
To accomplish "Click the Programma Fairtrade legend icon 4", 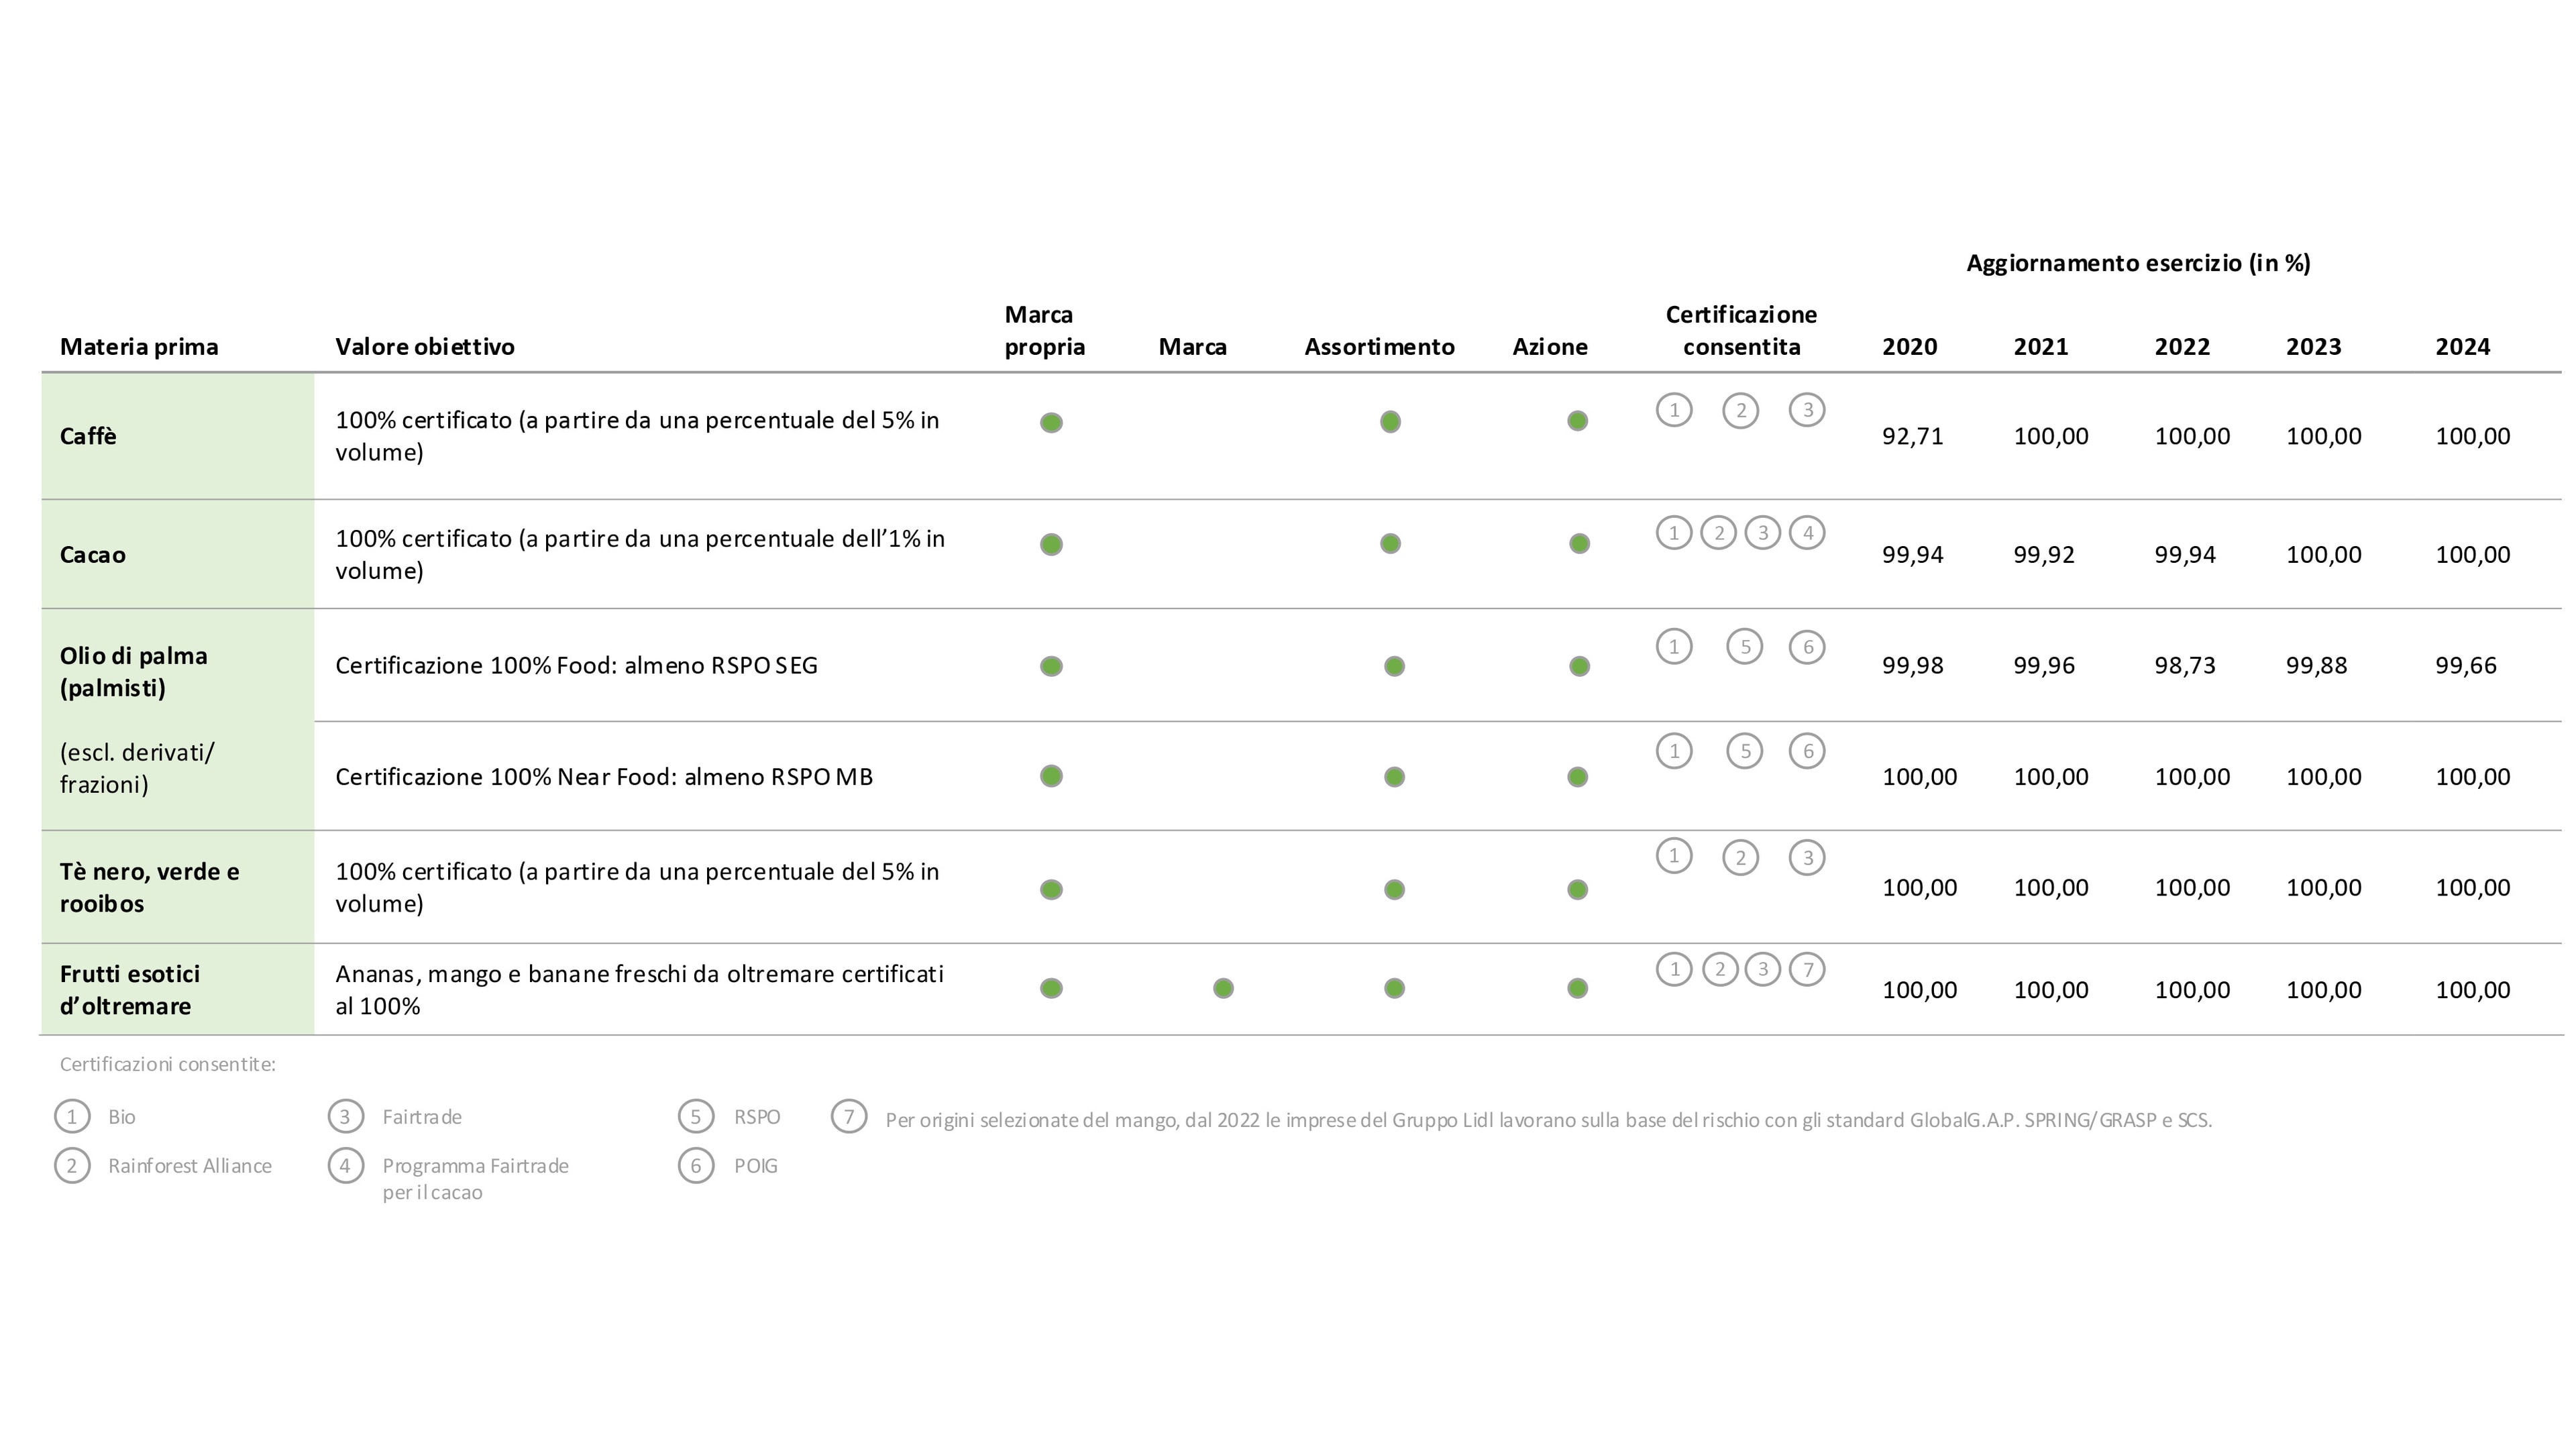I will point(346,1166).
